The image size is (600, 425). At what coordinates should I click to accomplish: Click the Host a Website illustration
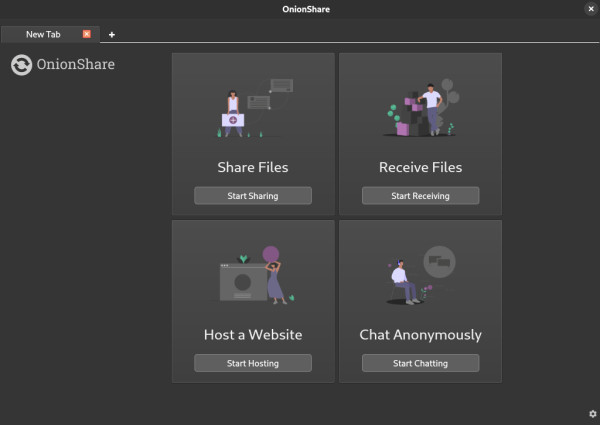point(253,275)
